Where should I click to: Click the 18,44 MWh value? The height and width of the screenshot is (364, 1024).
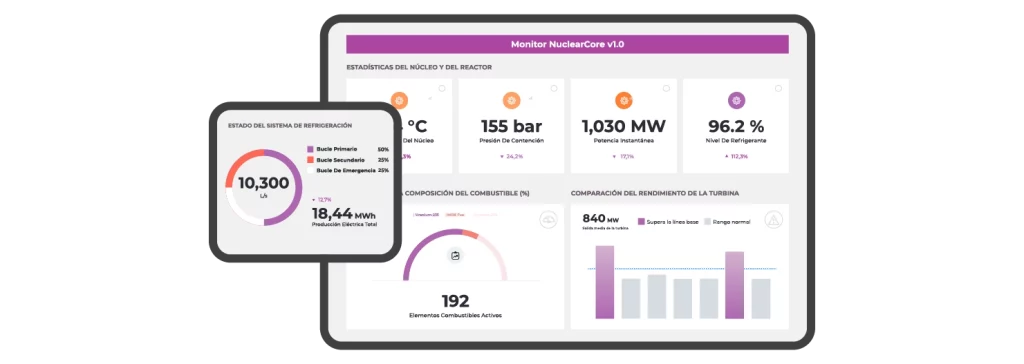[x=344, y=213]
